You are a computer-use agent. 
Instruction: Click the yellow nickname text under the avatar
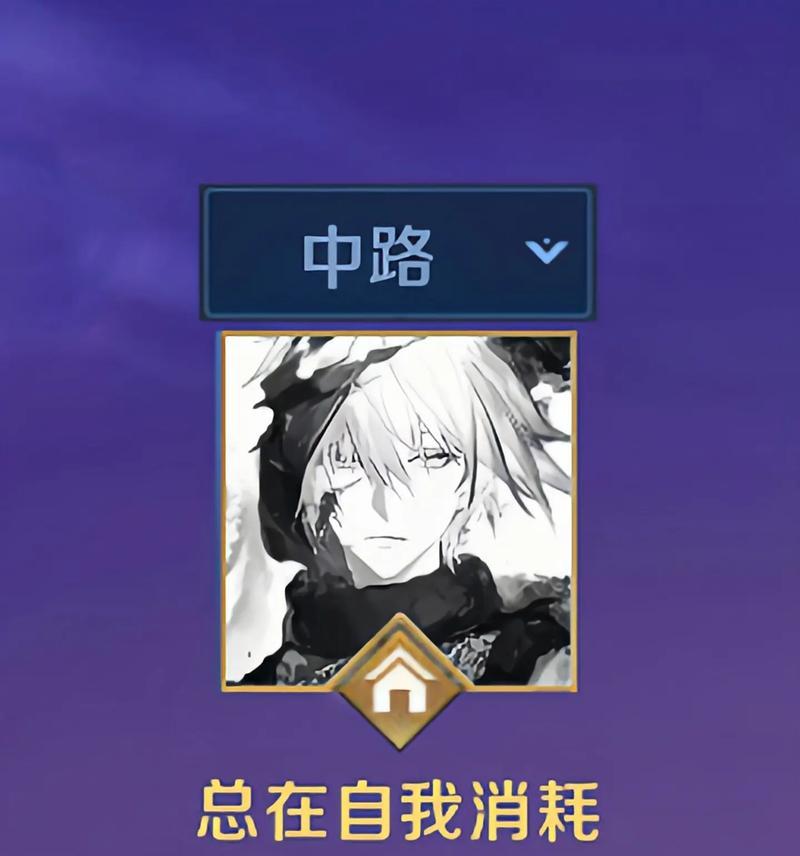pyautogui.click(x=398, y=810)
